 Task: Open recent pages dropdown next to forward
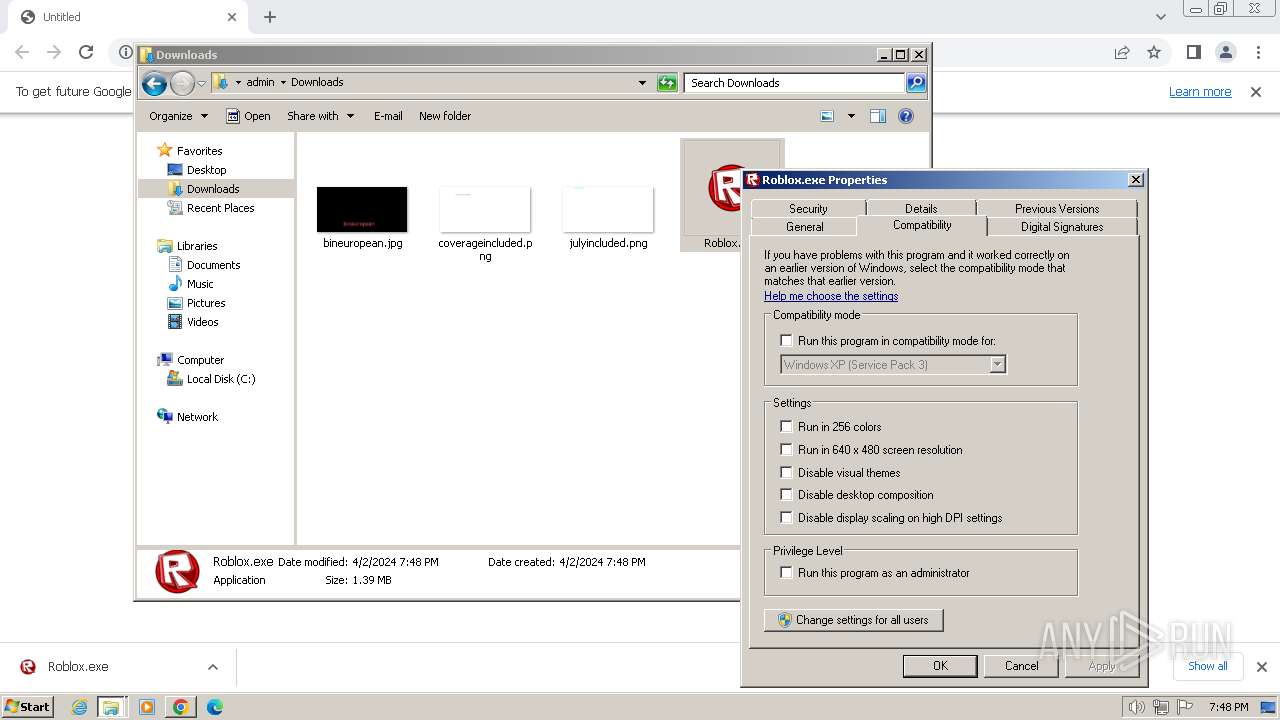click(x=202, y=83)
